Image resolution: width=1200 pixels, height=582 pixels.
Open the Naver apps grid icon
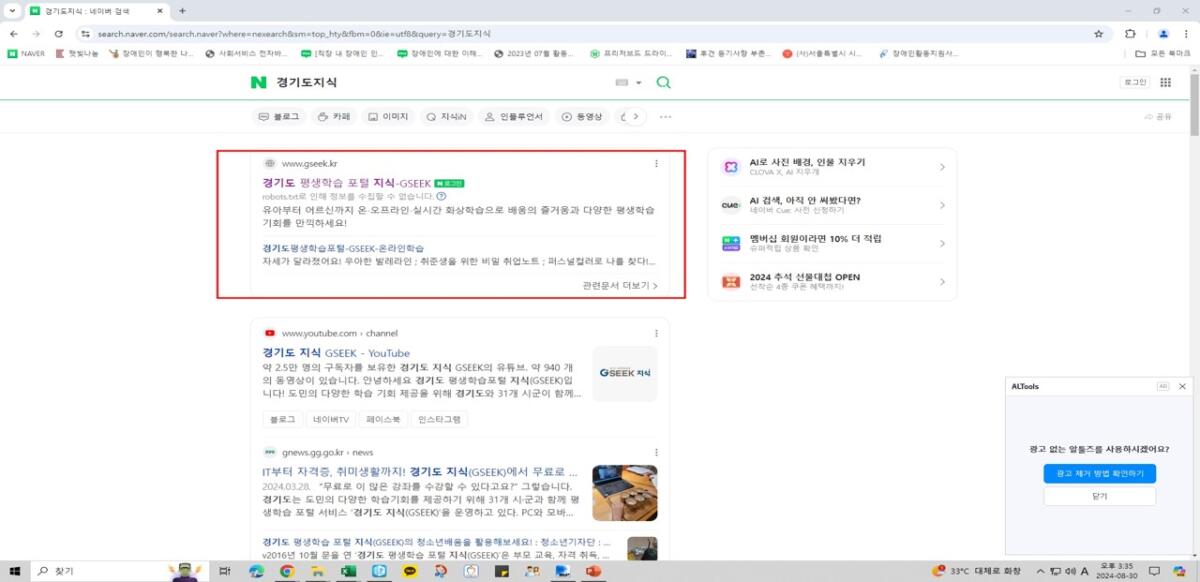(1165, 83)
